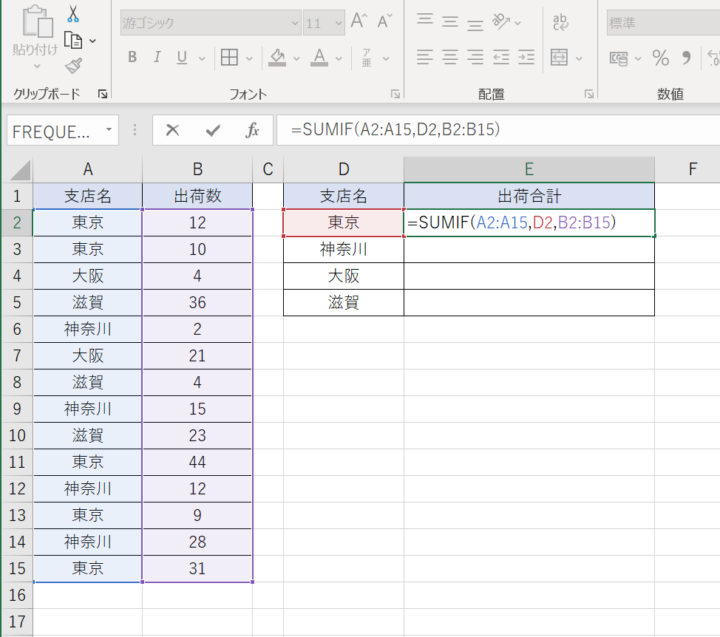This screenshot has height=637, width=720.
Task: Increase the indent
Action: pos(526,57)
